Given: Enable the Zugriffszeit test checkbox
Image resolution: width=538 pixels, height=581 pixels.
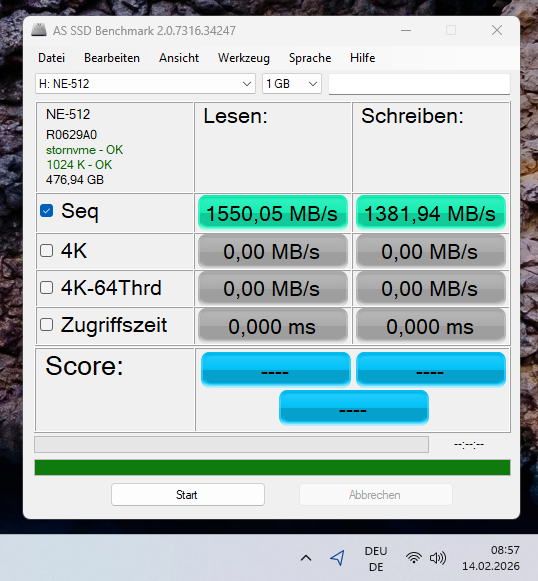Looking at the screenshot, I should click(47, 325).
